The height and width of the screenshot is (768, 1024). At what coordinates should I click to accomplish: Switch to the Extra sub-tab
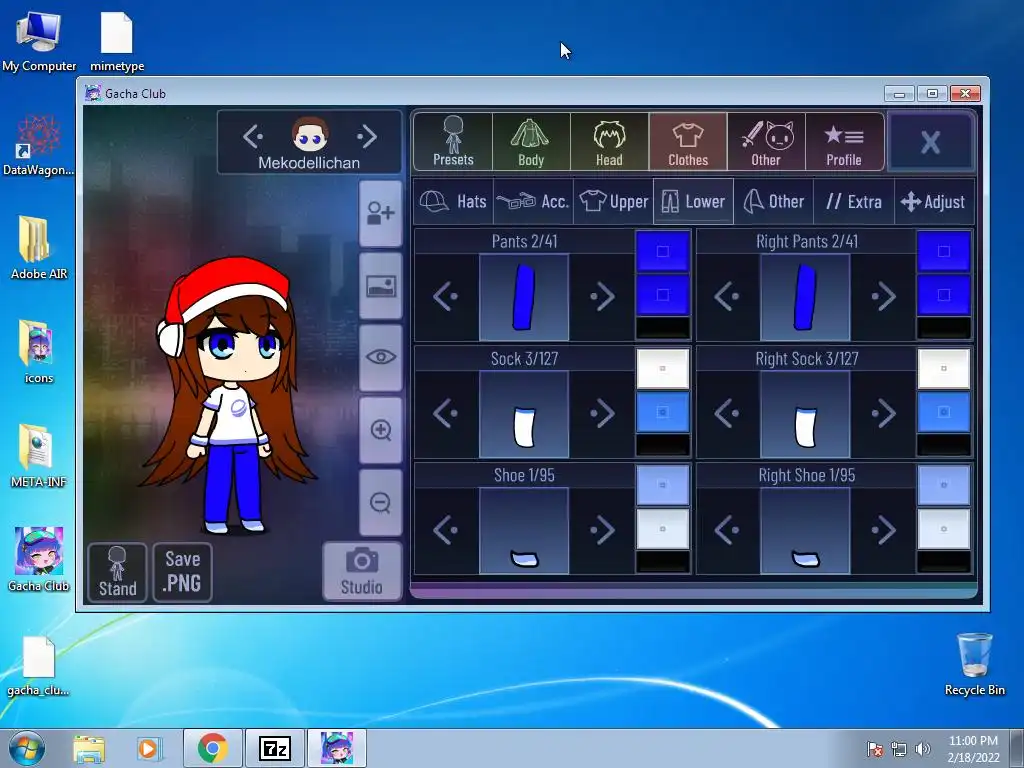854,201
